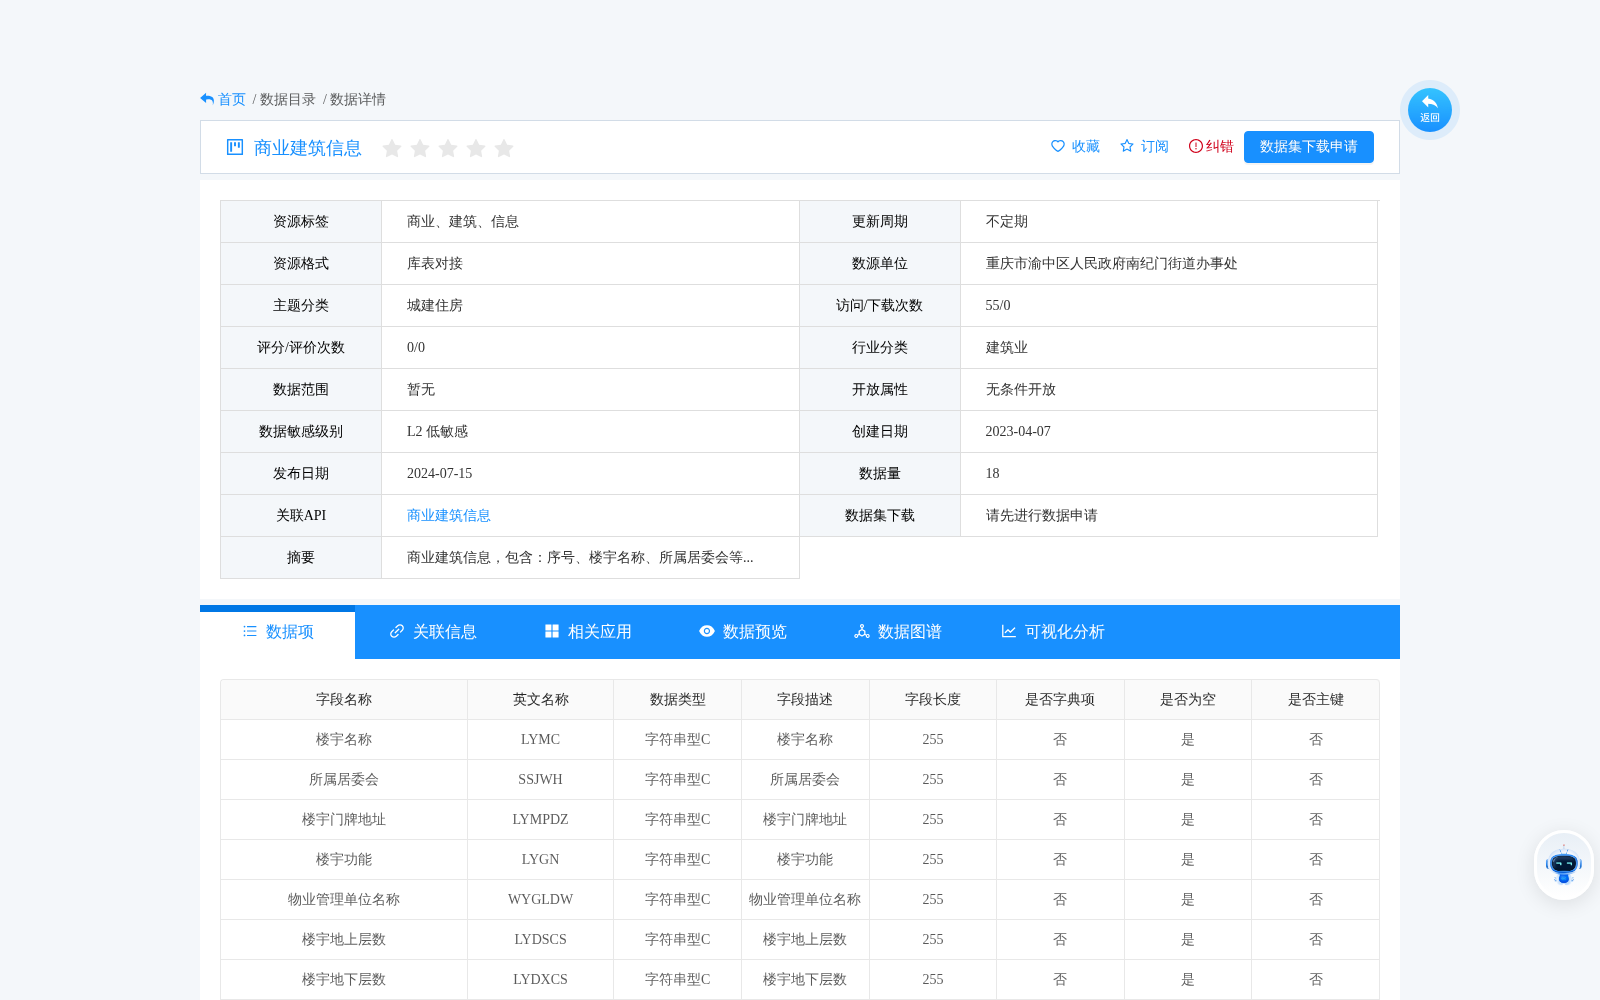Click the 商业、建筑、信息 tags value
This screenshot has height=1000, width=1600.
pos(462,221)
